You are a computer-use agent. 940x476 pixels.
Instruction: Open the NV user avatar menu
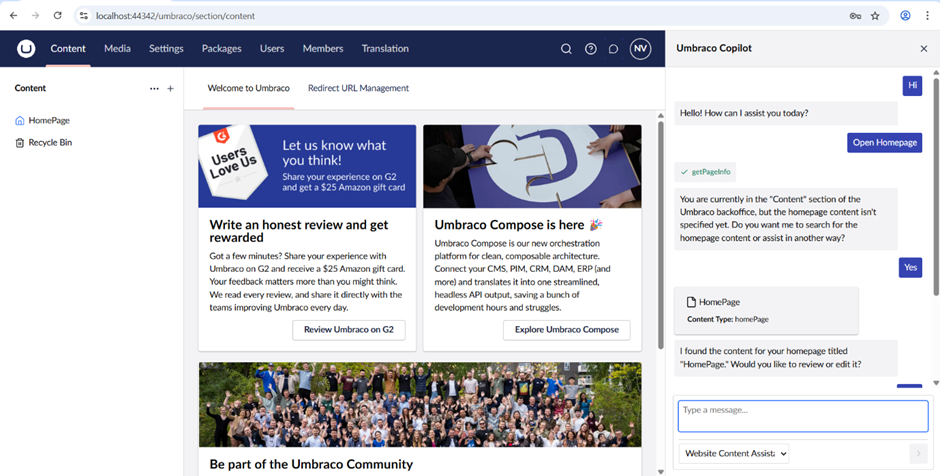coord(640,49)
